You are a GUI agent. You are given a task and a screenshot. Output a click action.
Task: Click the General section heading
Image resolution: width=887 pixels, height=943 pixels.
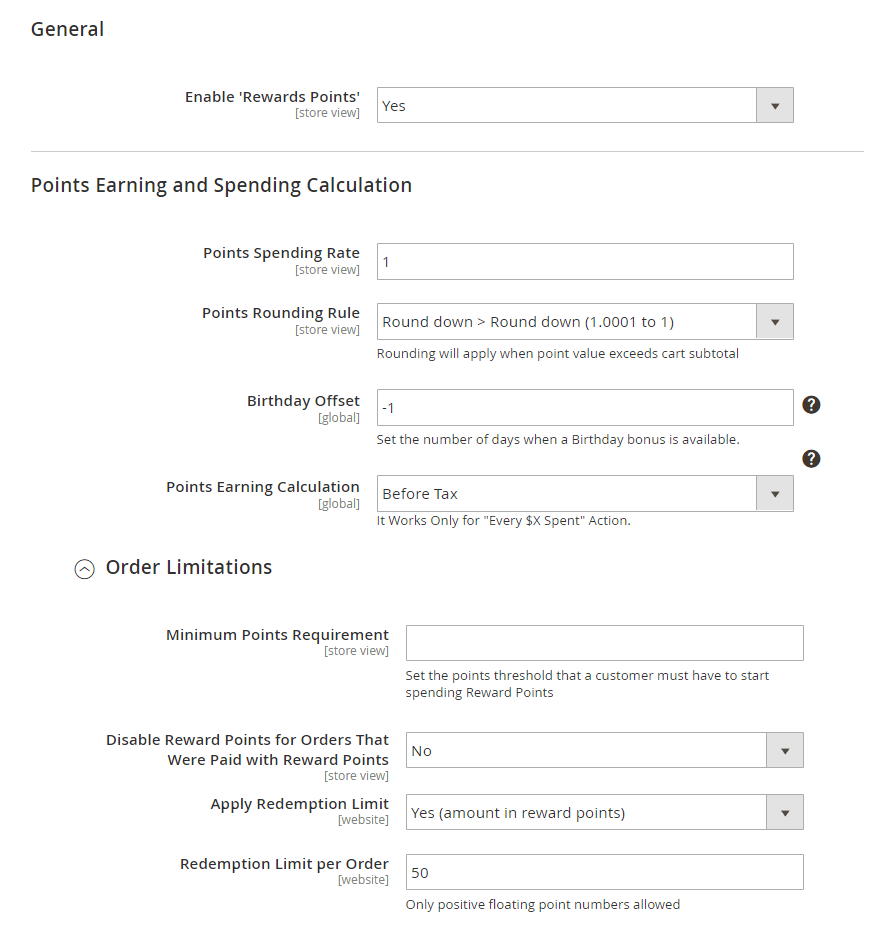coord(67,30)
